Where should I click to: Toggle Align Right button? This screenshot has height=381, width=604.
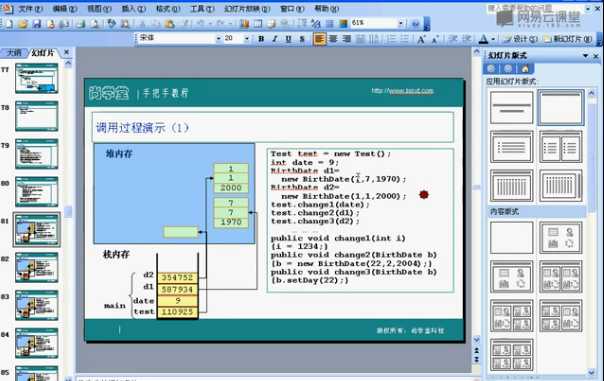click(347, 39)
